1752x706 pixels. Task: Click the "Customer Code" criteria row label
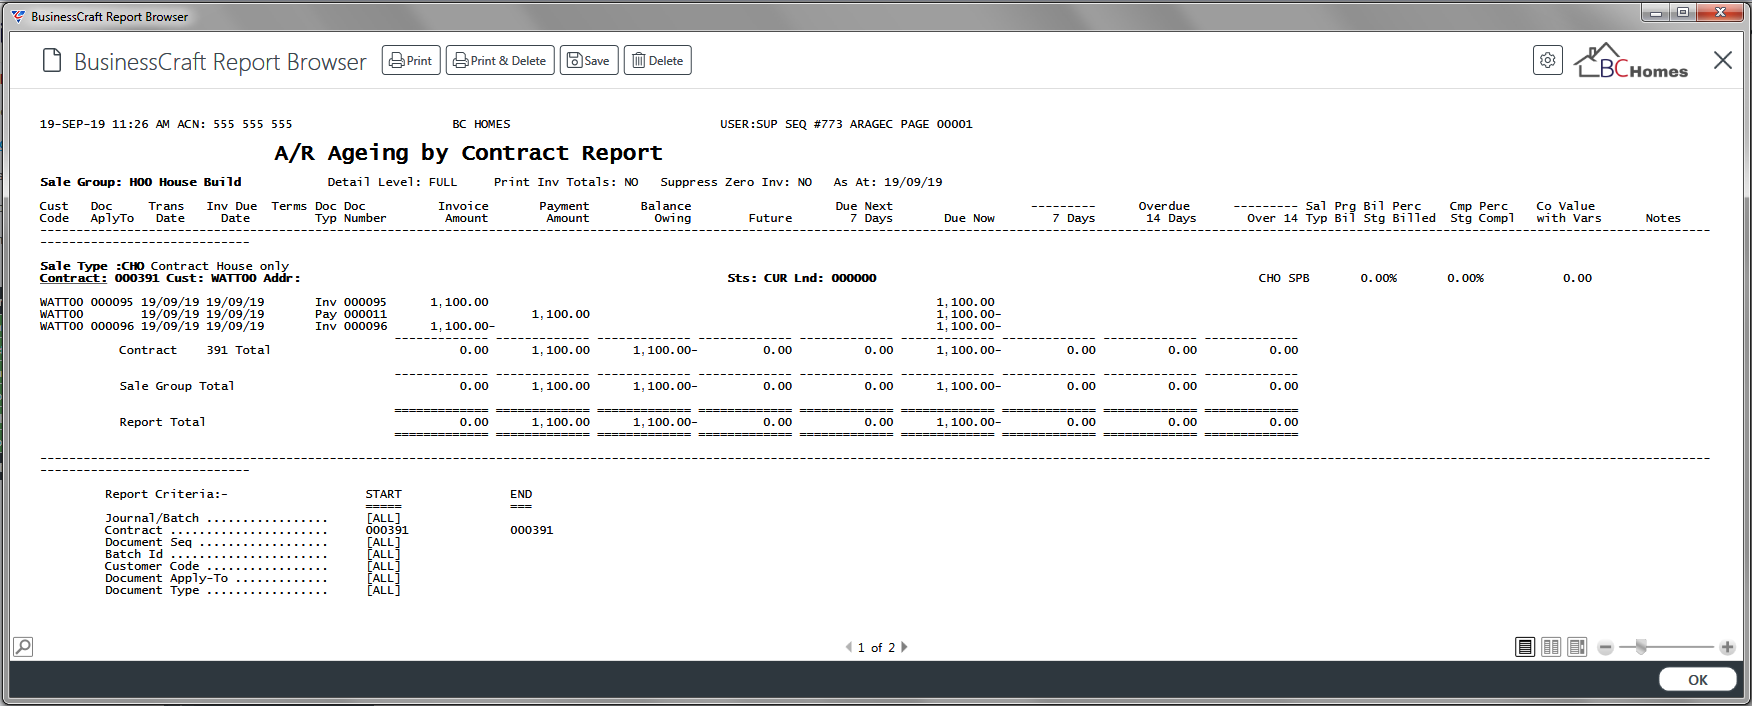coord(152,566)
